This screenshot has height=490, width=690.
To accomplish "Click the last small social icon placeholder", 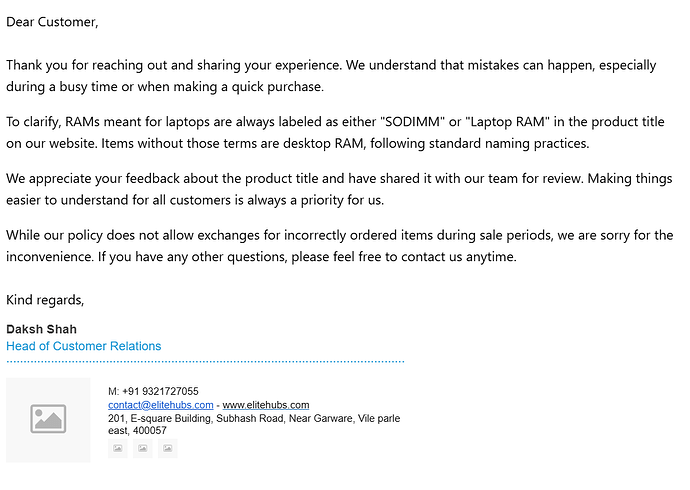I will coord(168,448).
